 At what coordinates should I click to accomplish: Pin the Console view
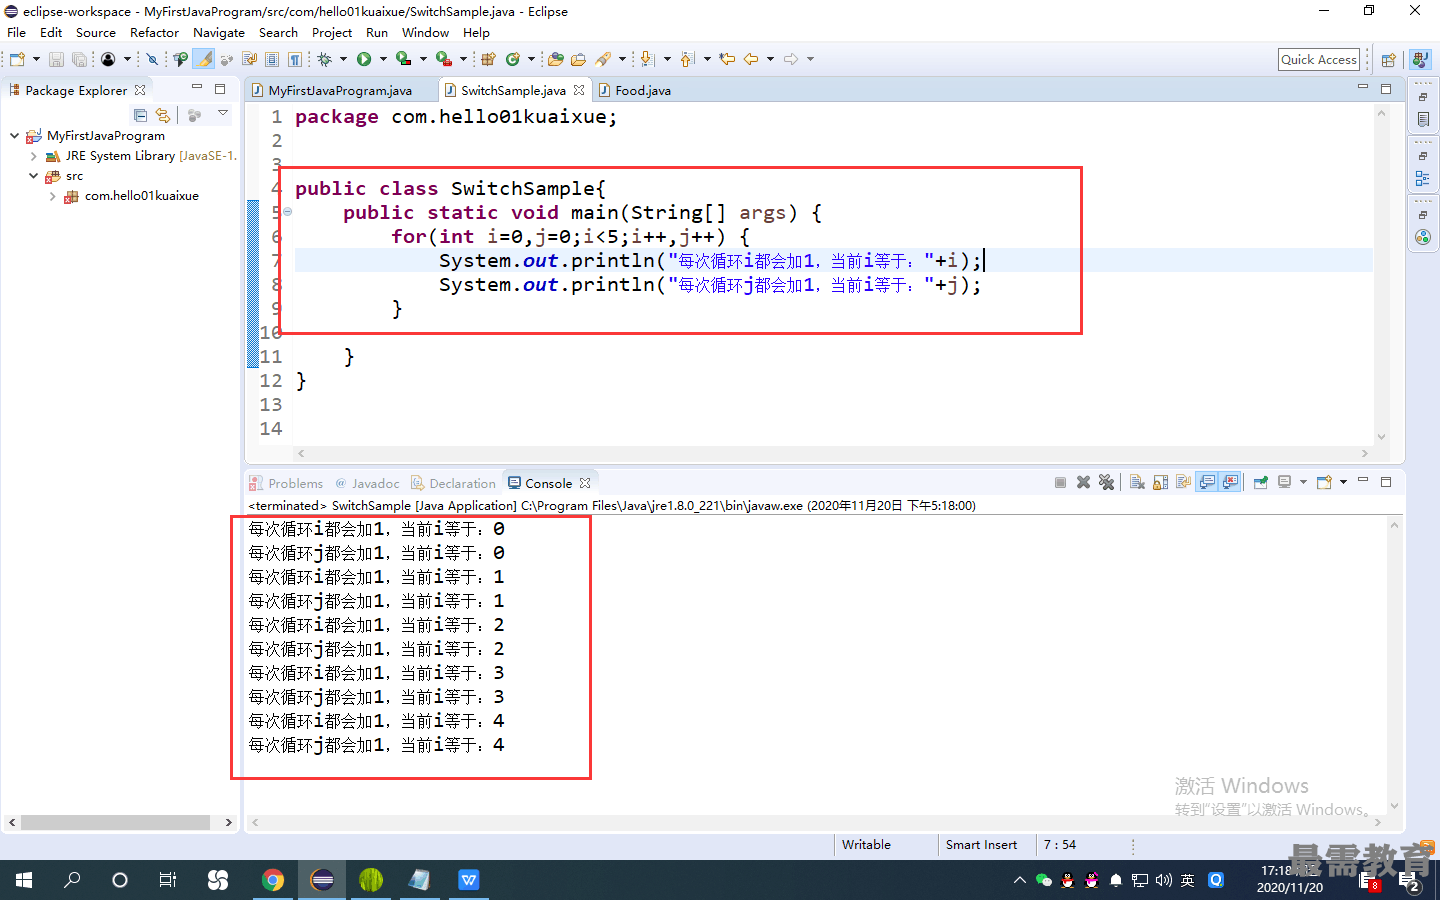(1261, 482)
